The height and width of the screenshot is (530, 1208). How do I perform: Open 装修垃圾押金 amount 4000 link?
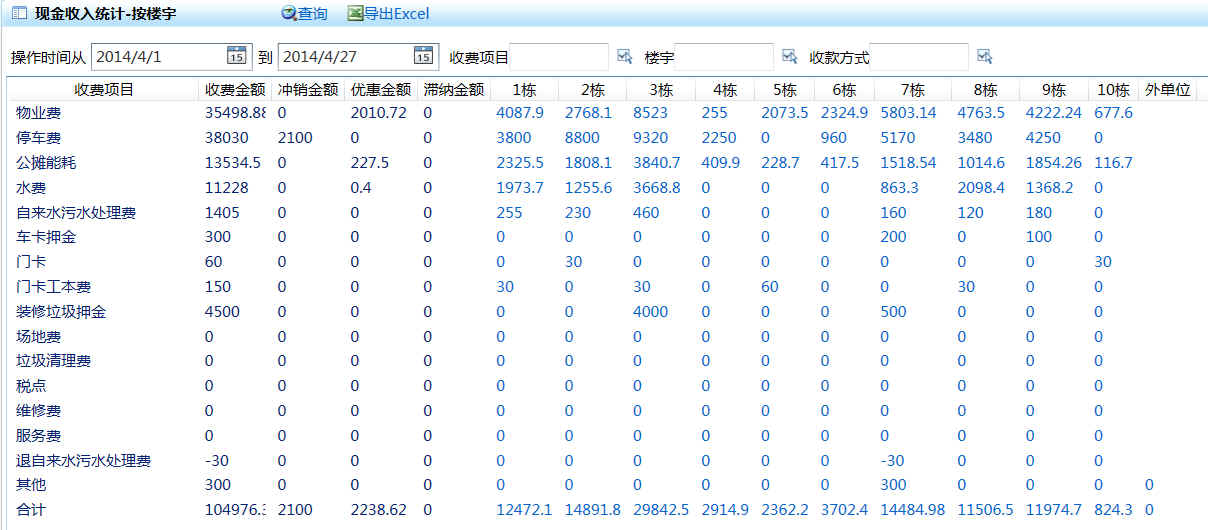[651, 312]
